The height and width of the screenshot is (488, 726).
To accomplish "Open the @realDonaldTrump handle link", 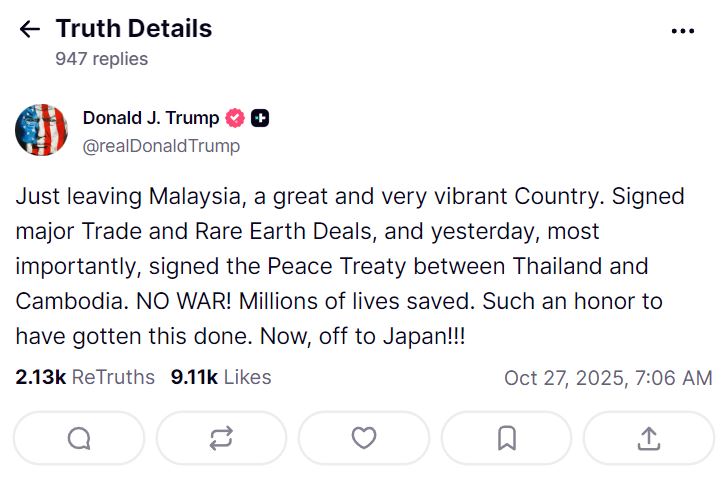I will coord(161,146).
